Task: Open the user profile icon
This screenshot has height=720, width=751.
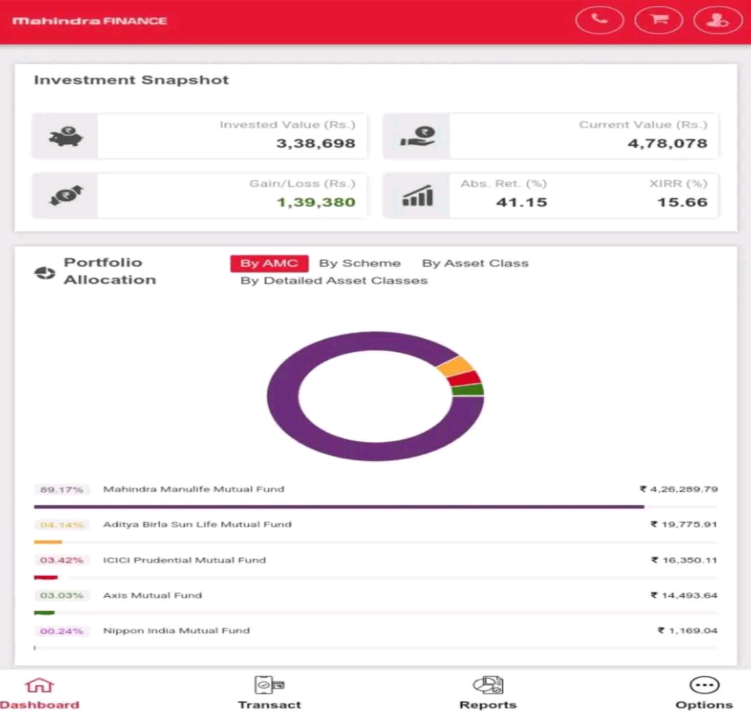Action: [717, 20]
